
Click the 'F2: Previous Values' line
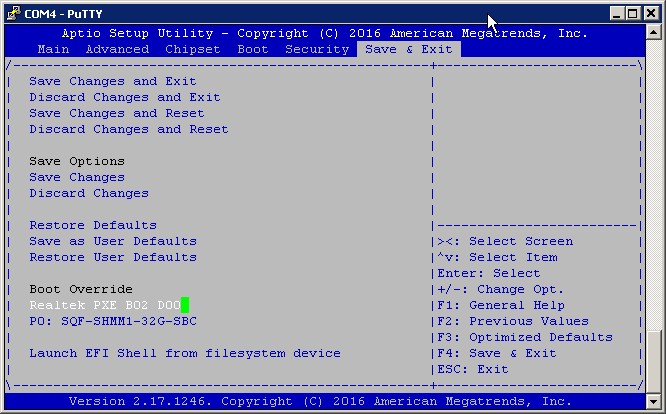coord(513,321)
